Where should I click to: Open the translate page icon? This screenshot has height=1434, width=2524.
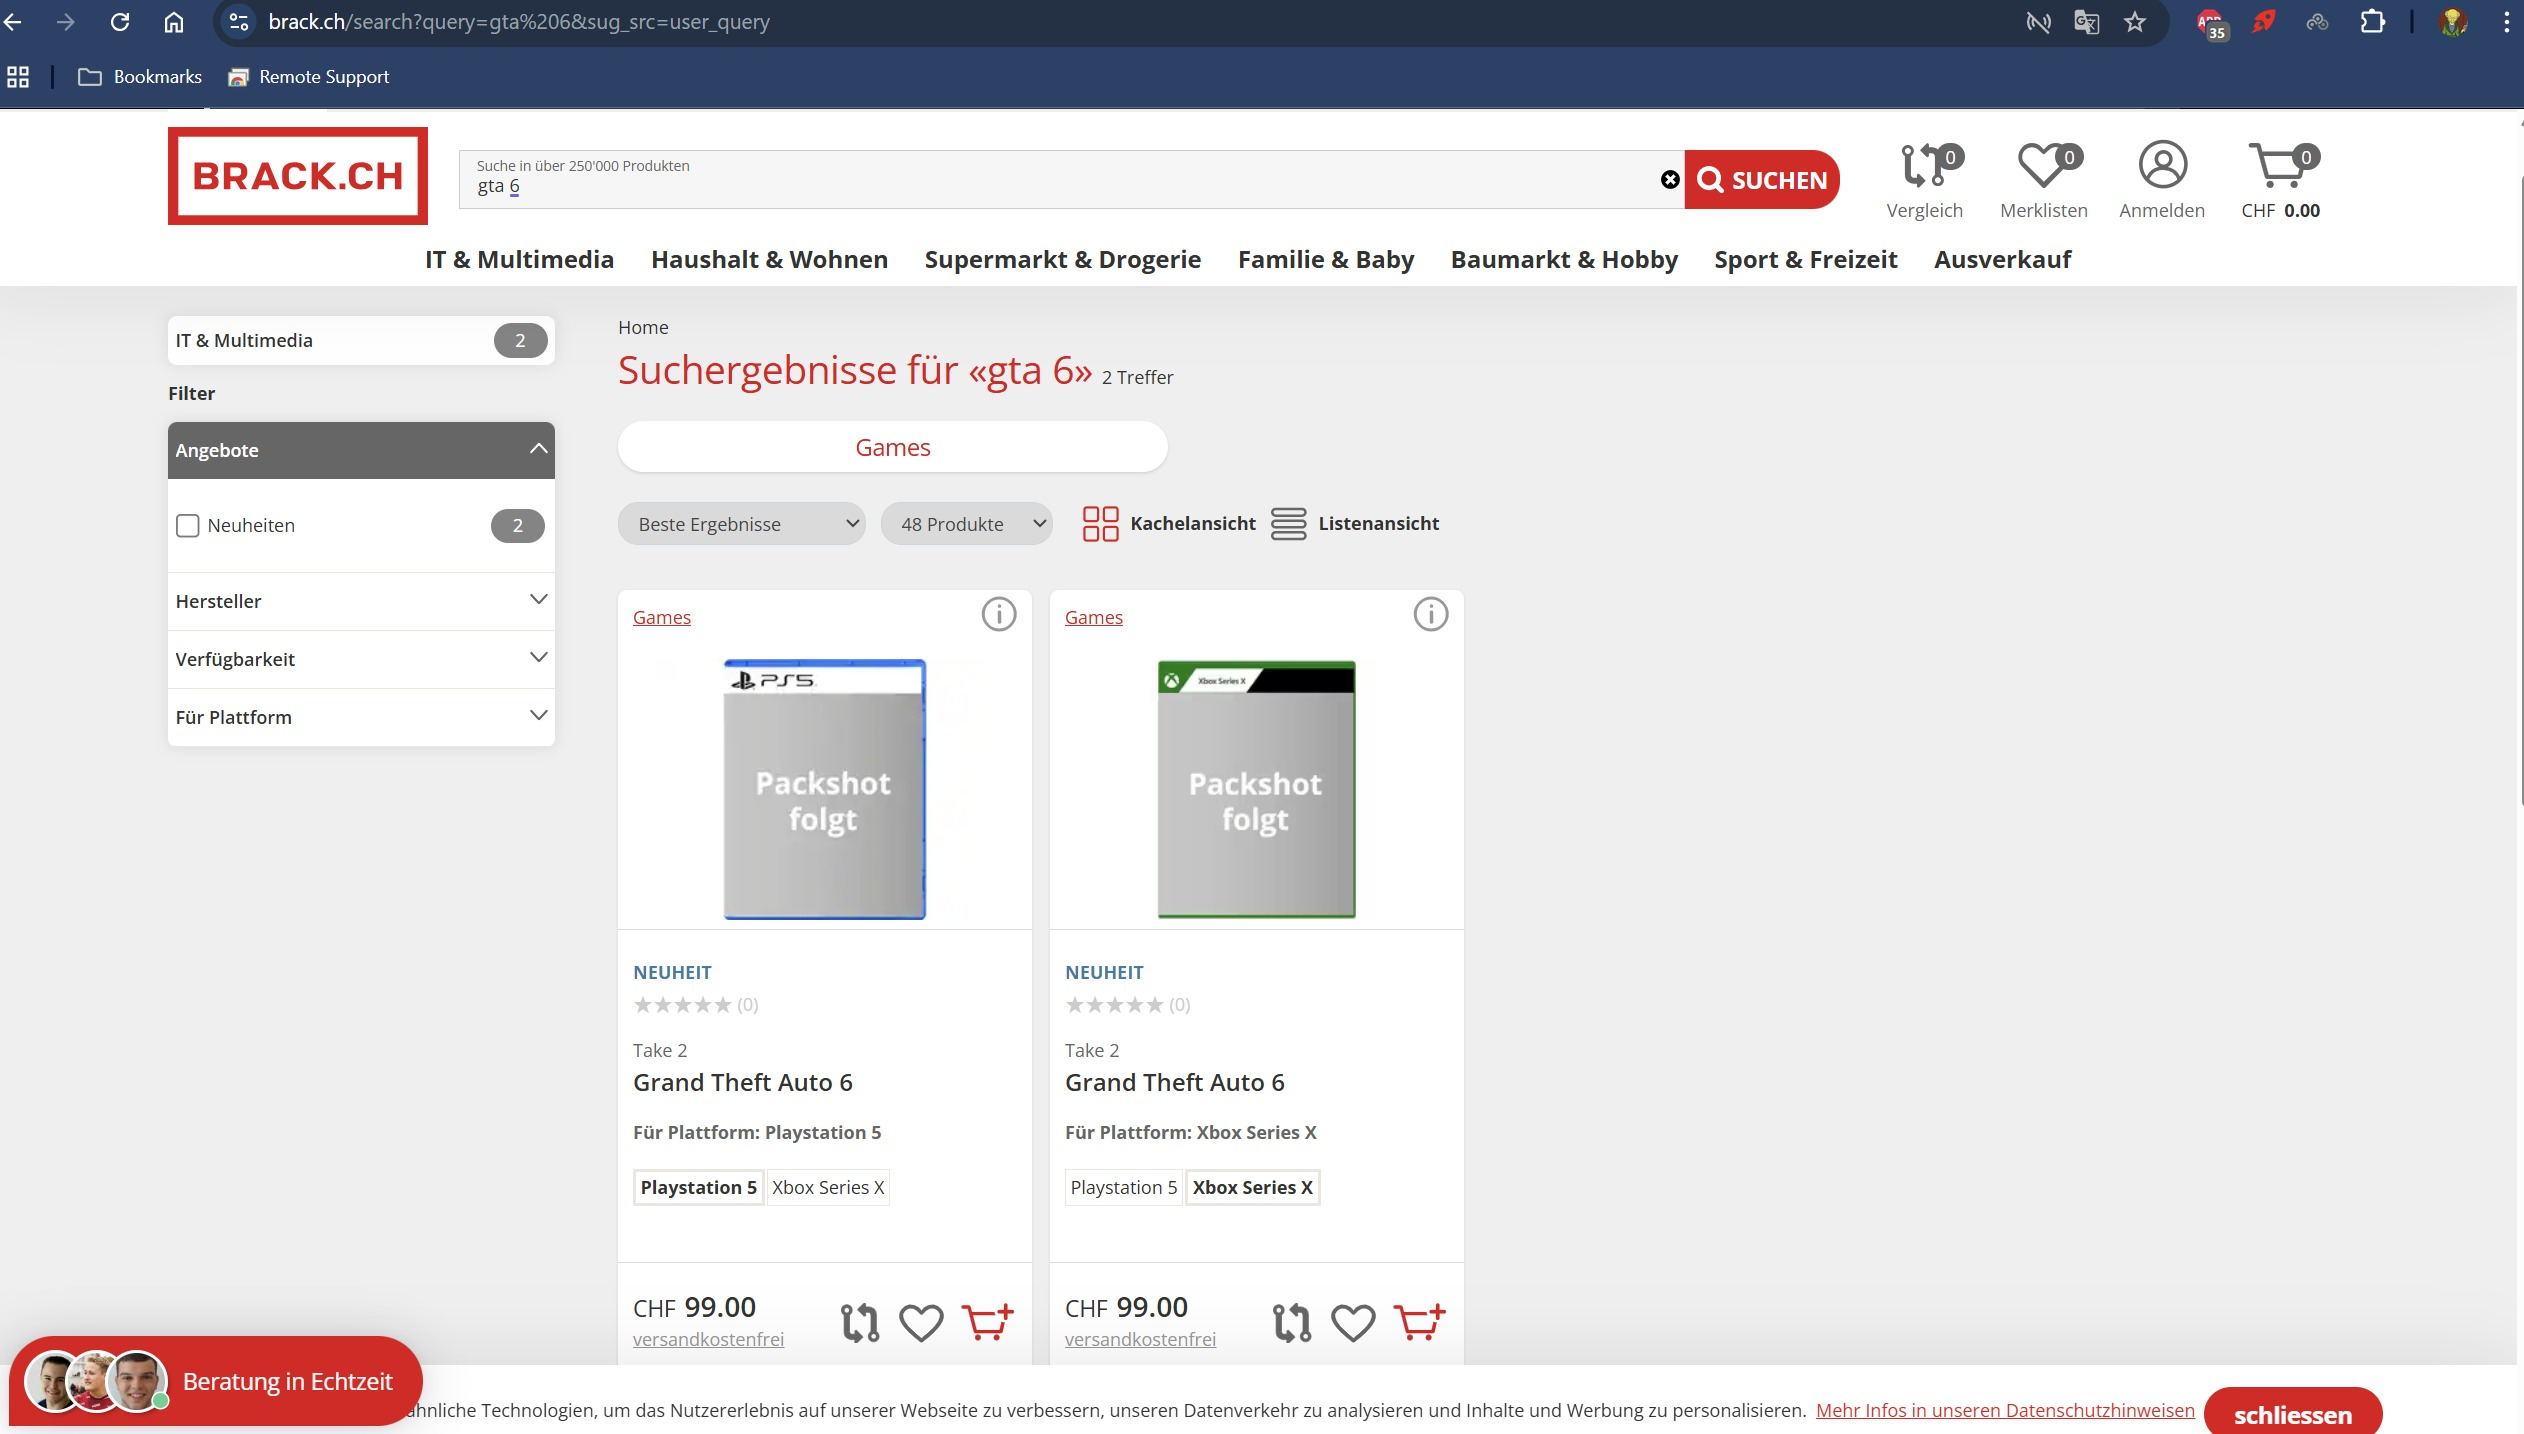click(2087, 22)
